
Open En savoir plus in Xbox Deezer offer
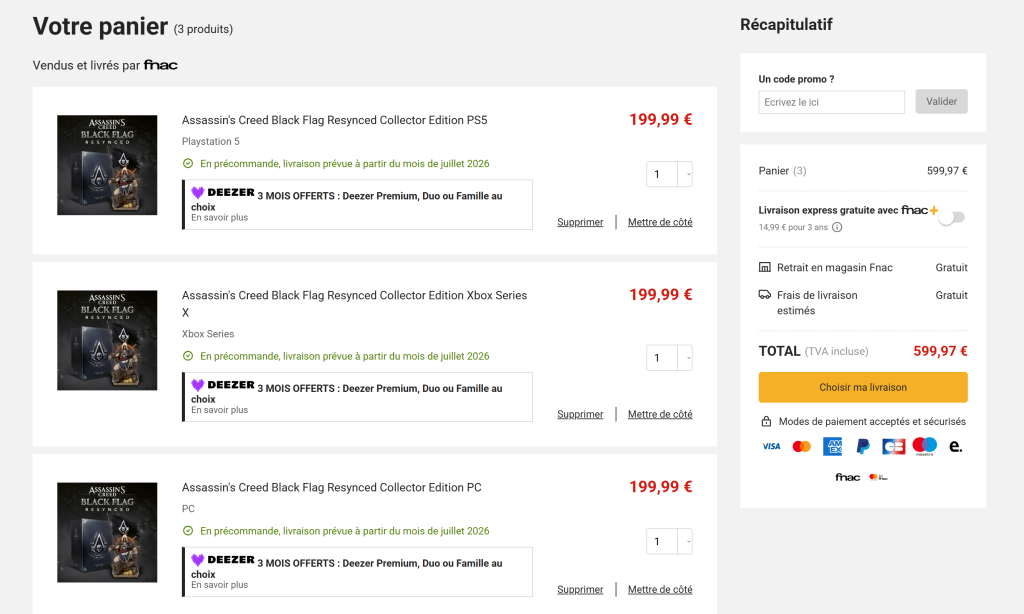(x=219, y=410)
